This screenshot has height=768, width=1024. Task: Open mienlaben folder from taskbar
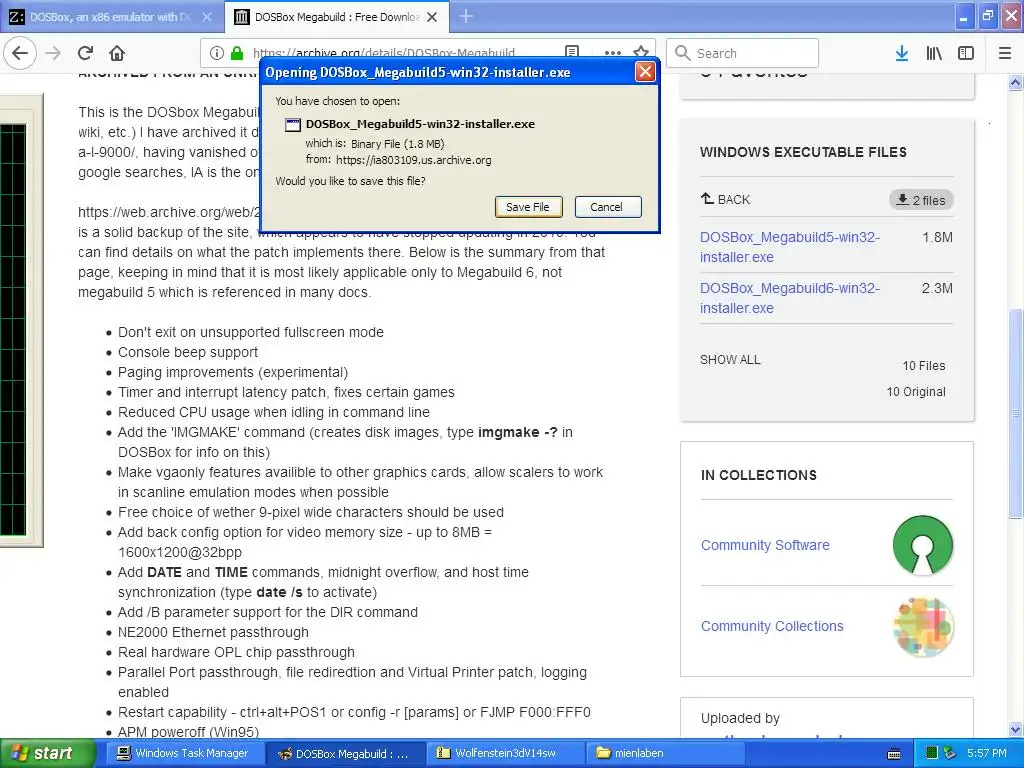[664, 753]
